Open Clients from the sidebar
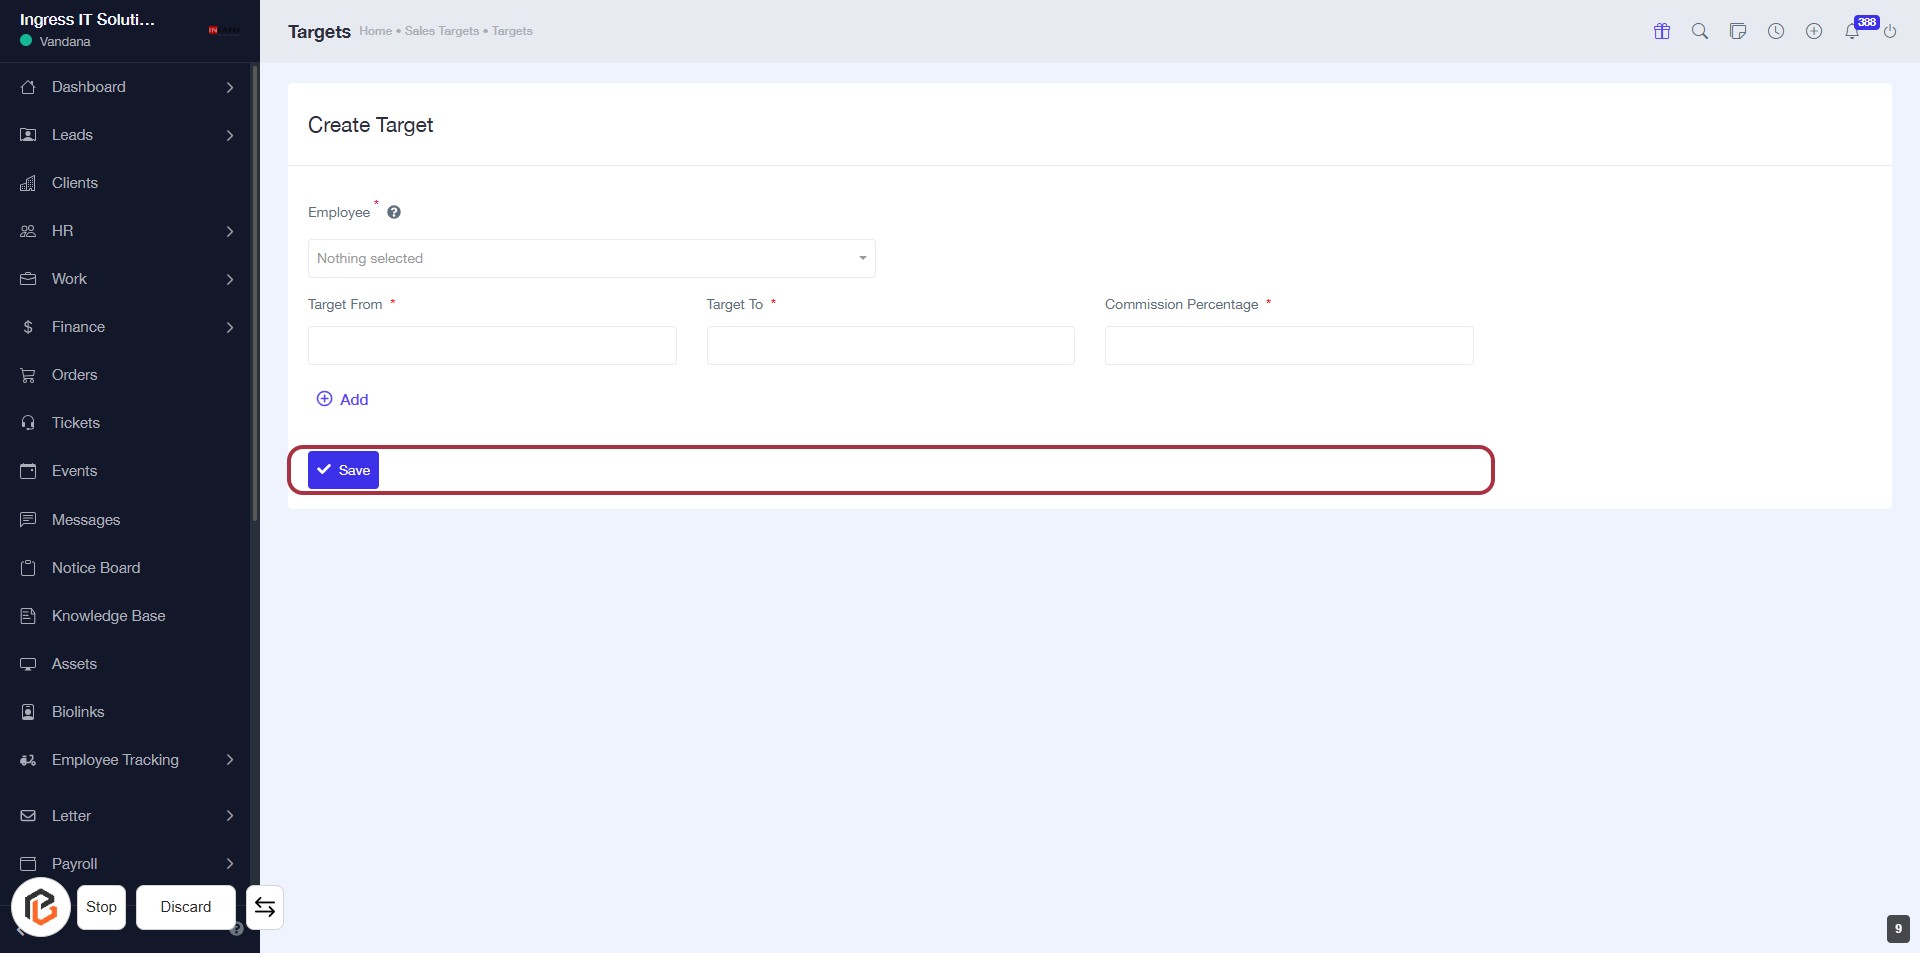Image resolution: width=1920 pixels, height=953 pixels. (x=75, y=183)
